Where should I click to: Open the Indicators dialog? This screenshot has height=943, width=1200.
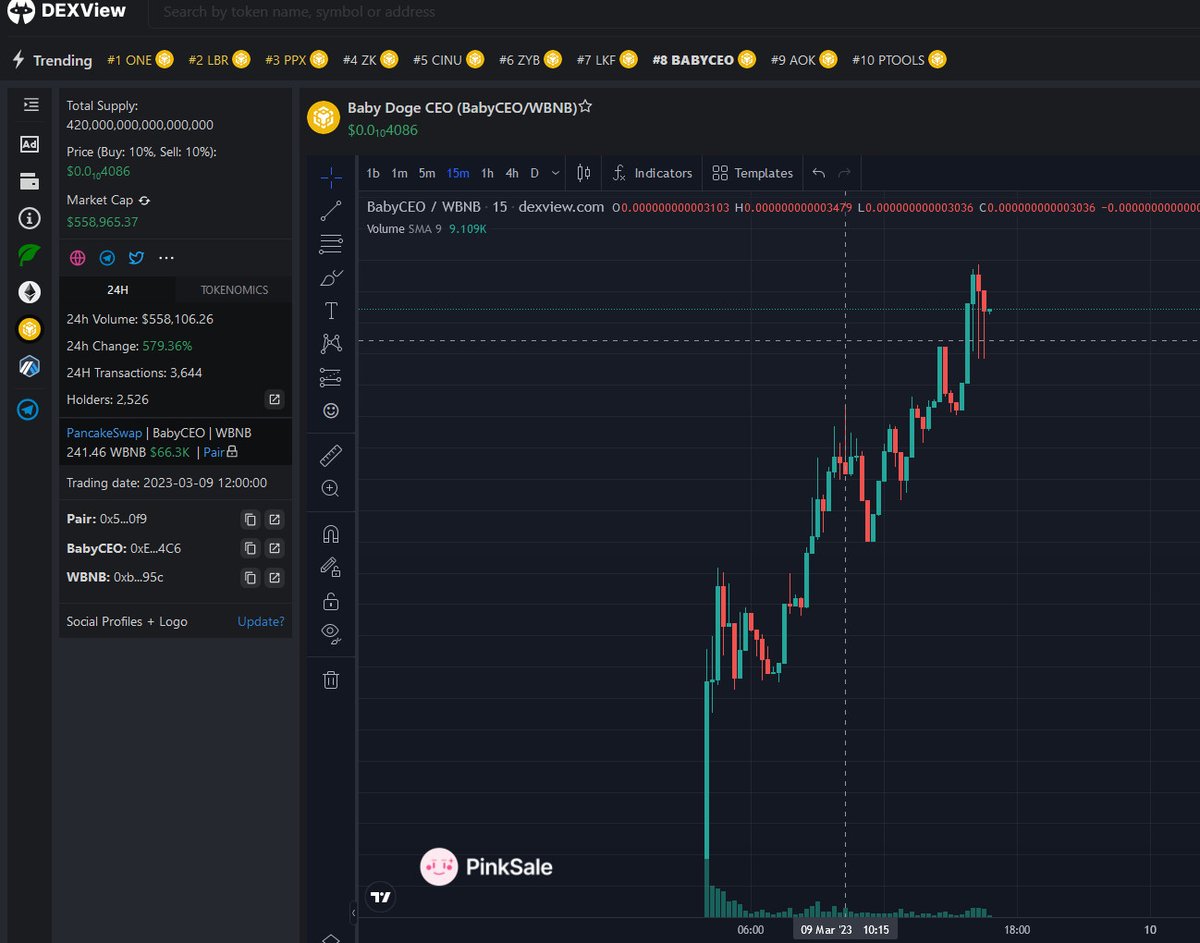(x=652, y=173)
